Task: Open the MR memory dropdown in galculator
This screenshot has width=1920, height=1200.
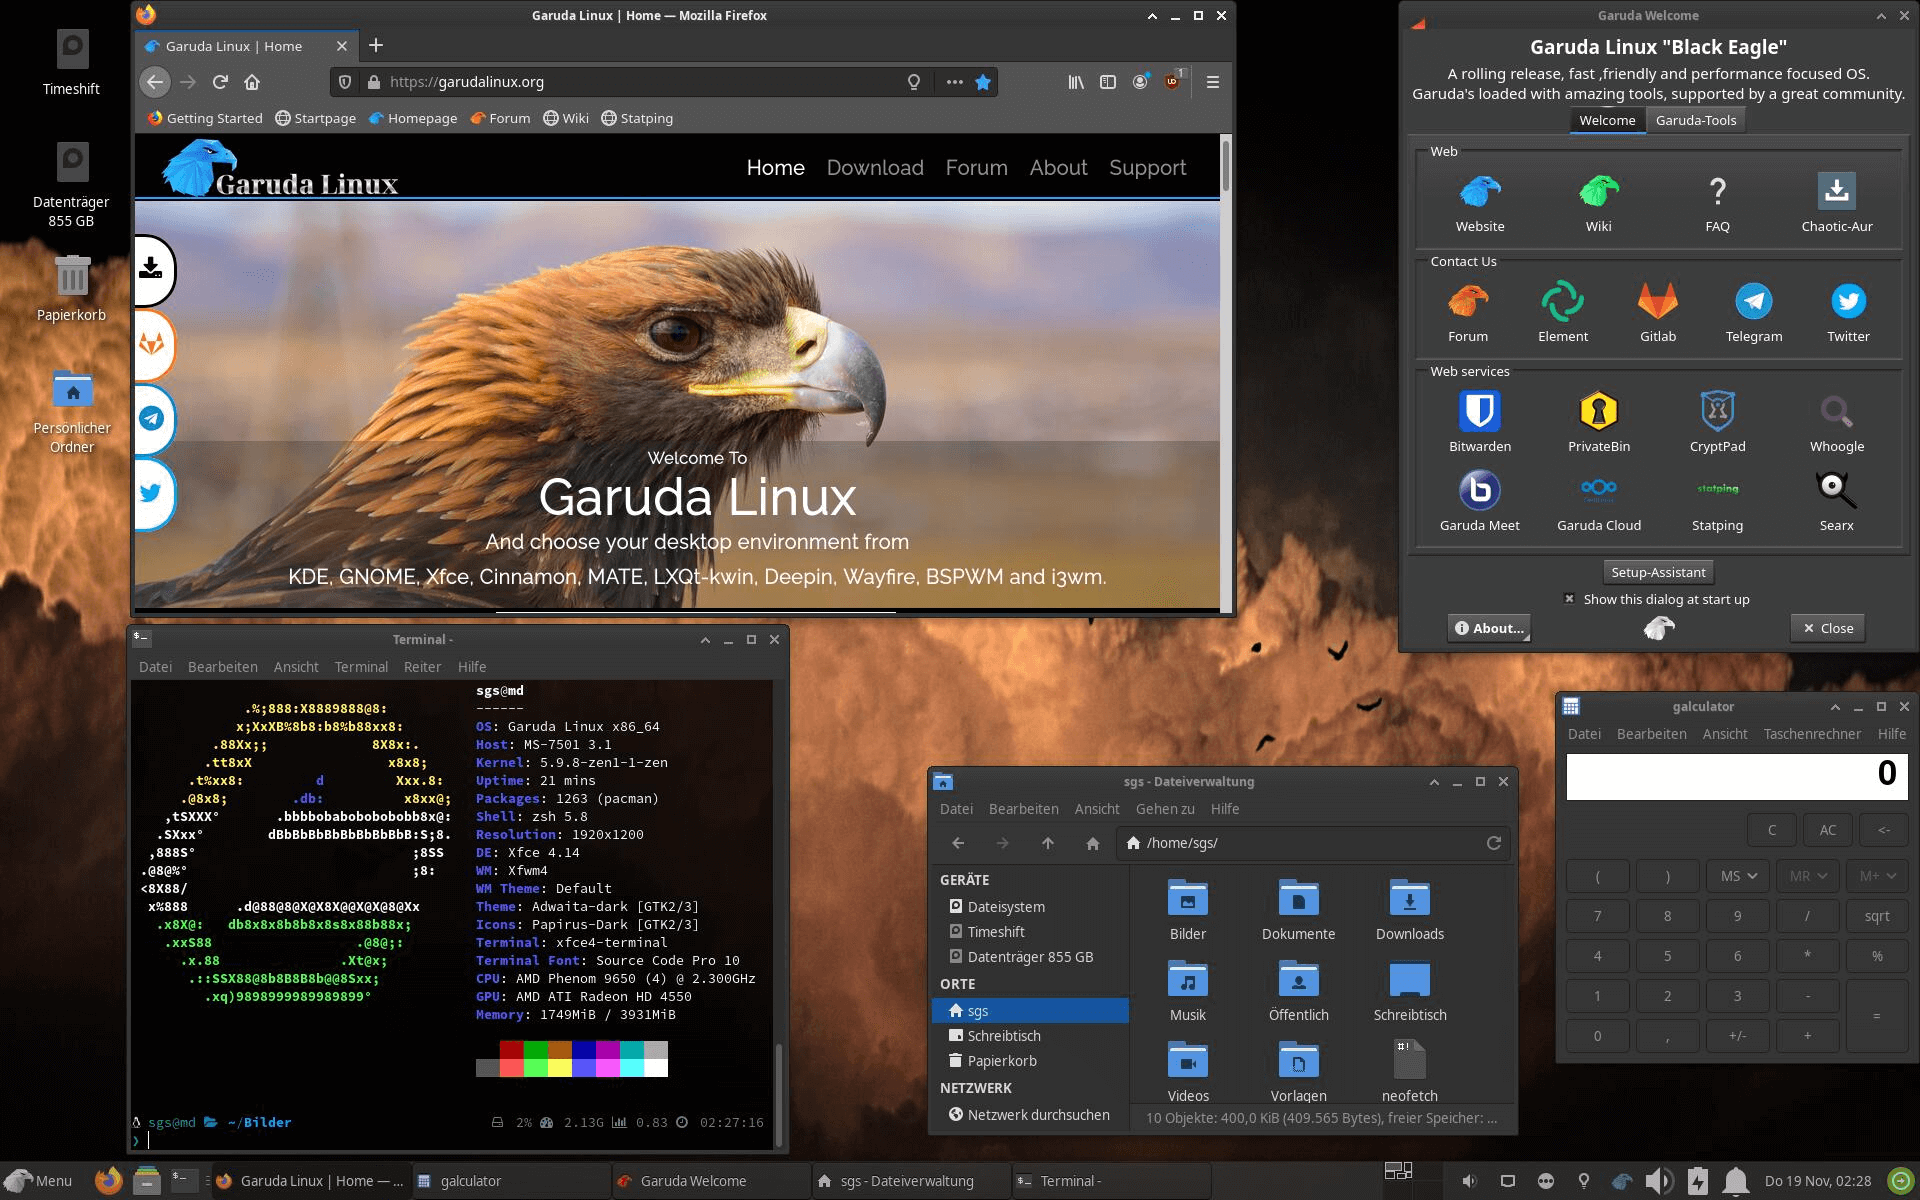Action: (x=1807, y=875)
